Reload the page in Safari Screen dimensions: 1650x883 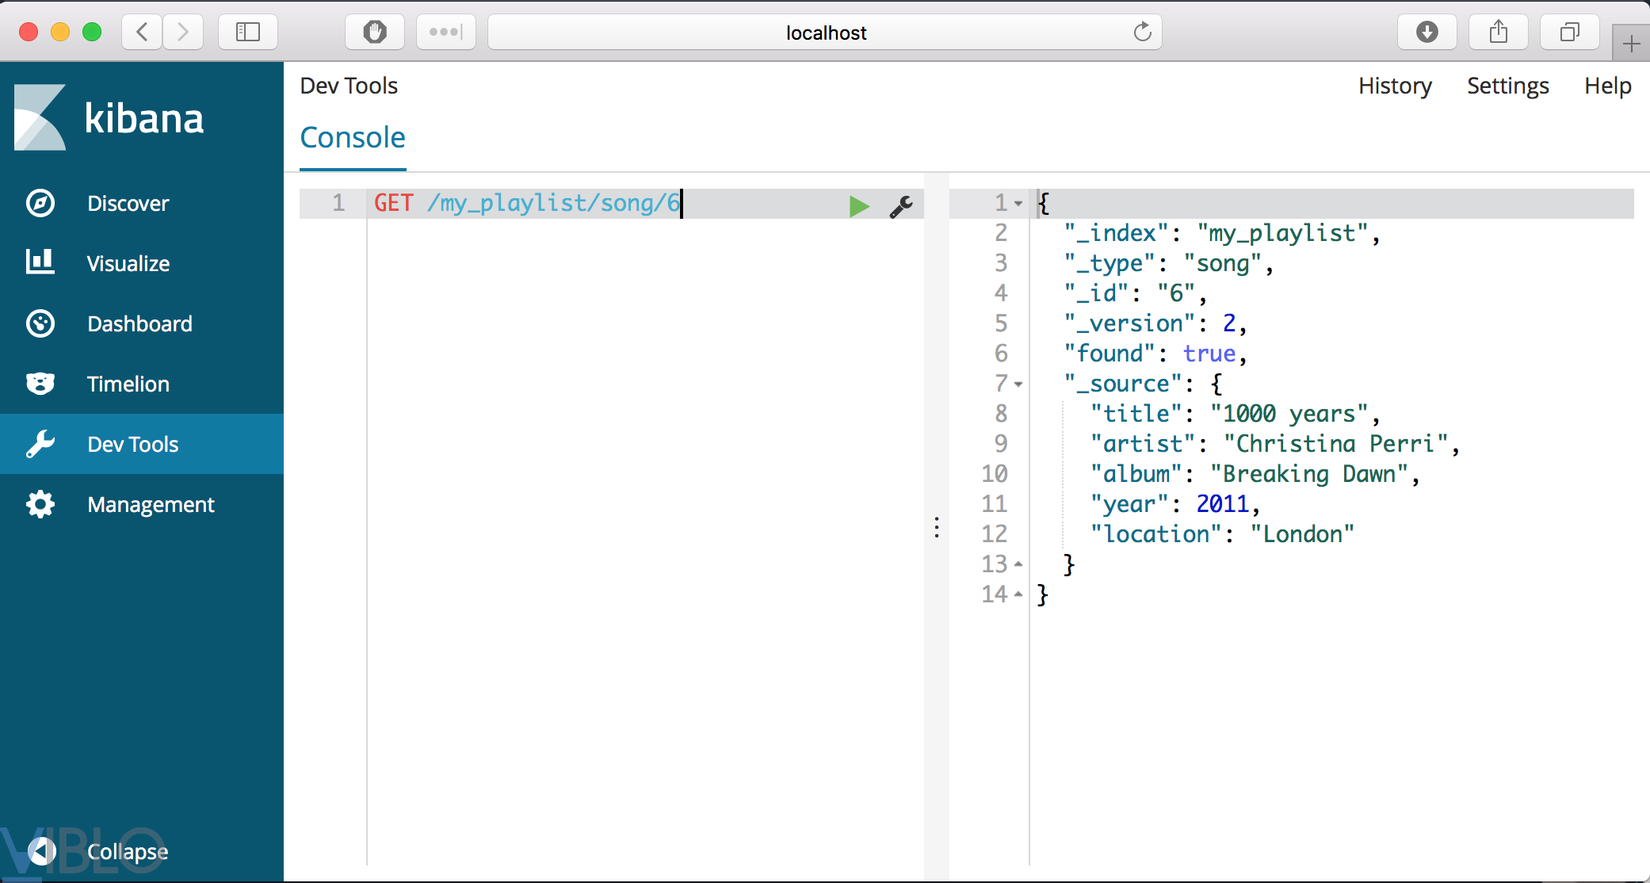pyautogui.click(x=1142, y=32)
